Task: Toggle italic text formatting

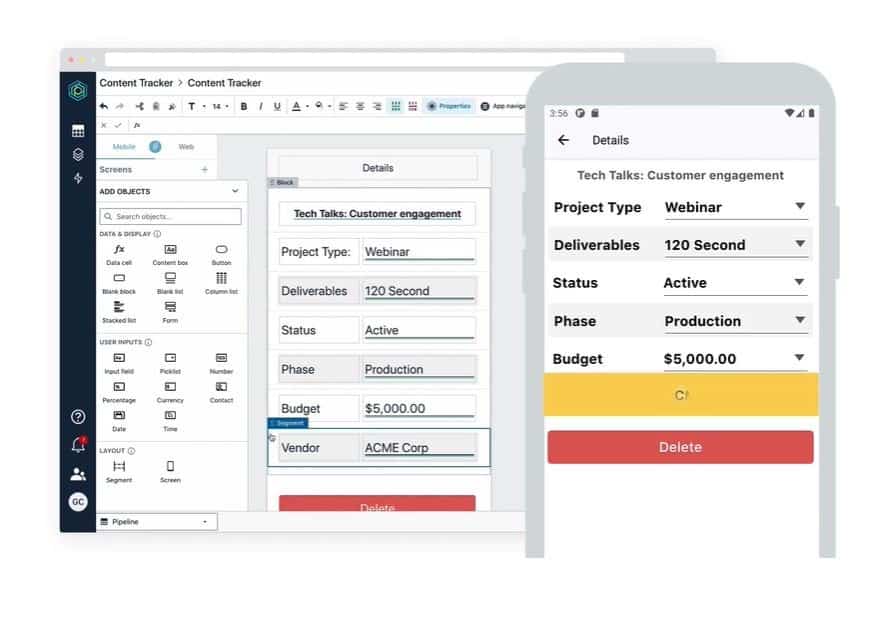Action: tap(260, 106)
